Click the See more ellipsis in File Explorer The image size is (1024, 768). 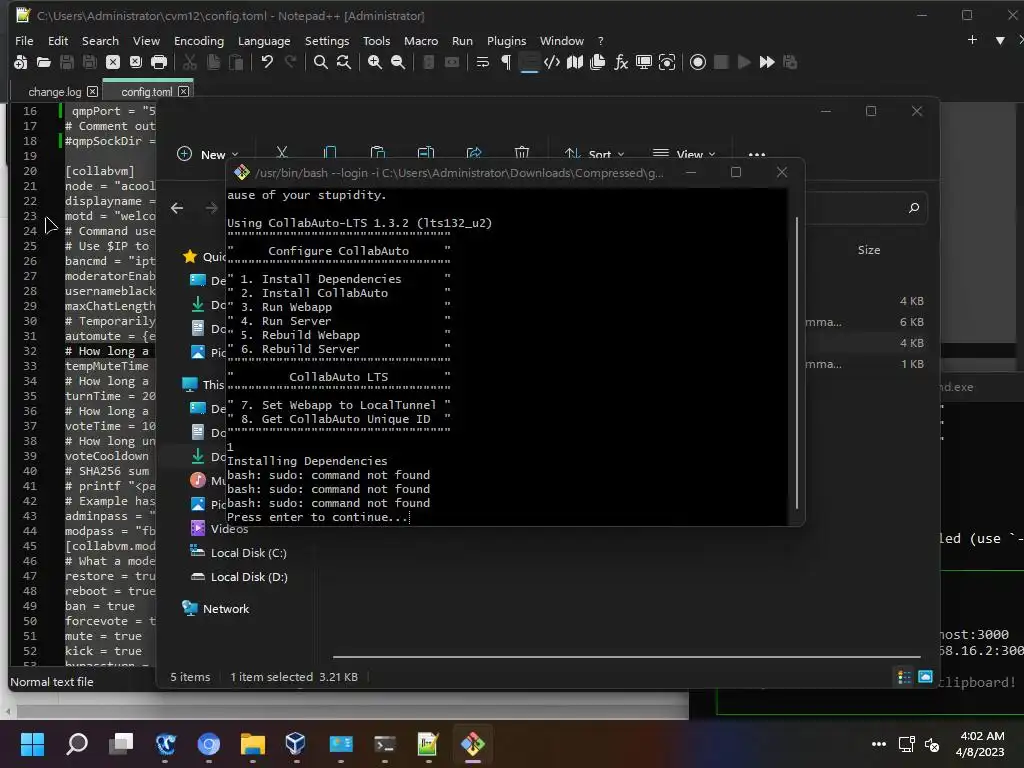coord(757,154)
